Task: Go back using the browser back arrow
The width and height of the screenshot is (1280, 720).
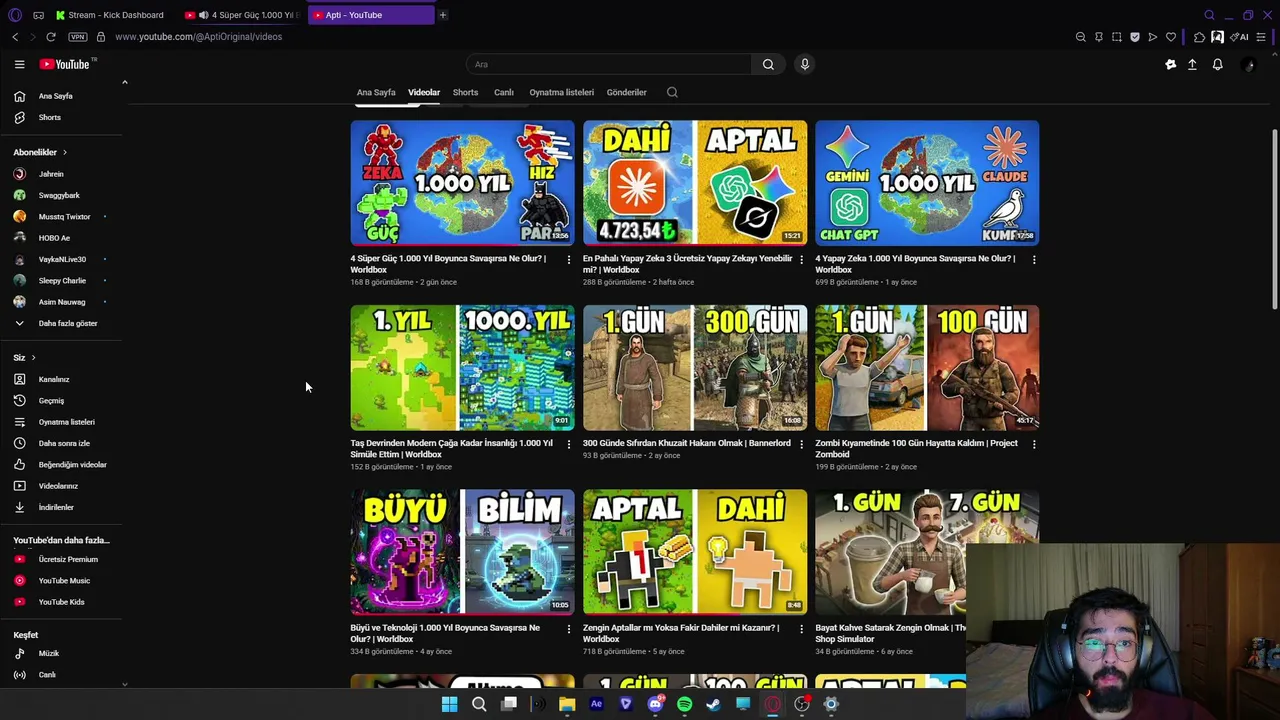Action: pos(15,37)
